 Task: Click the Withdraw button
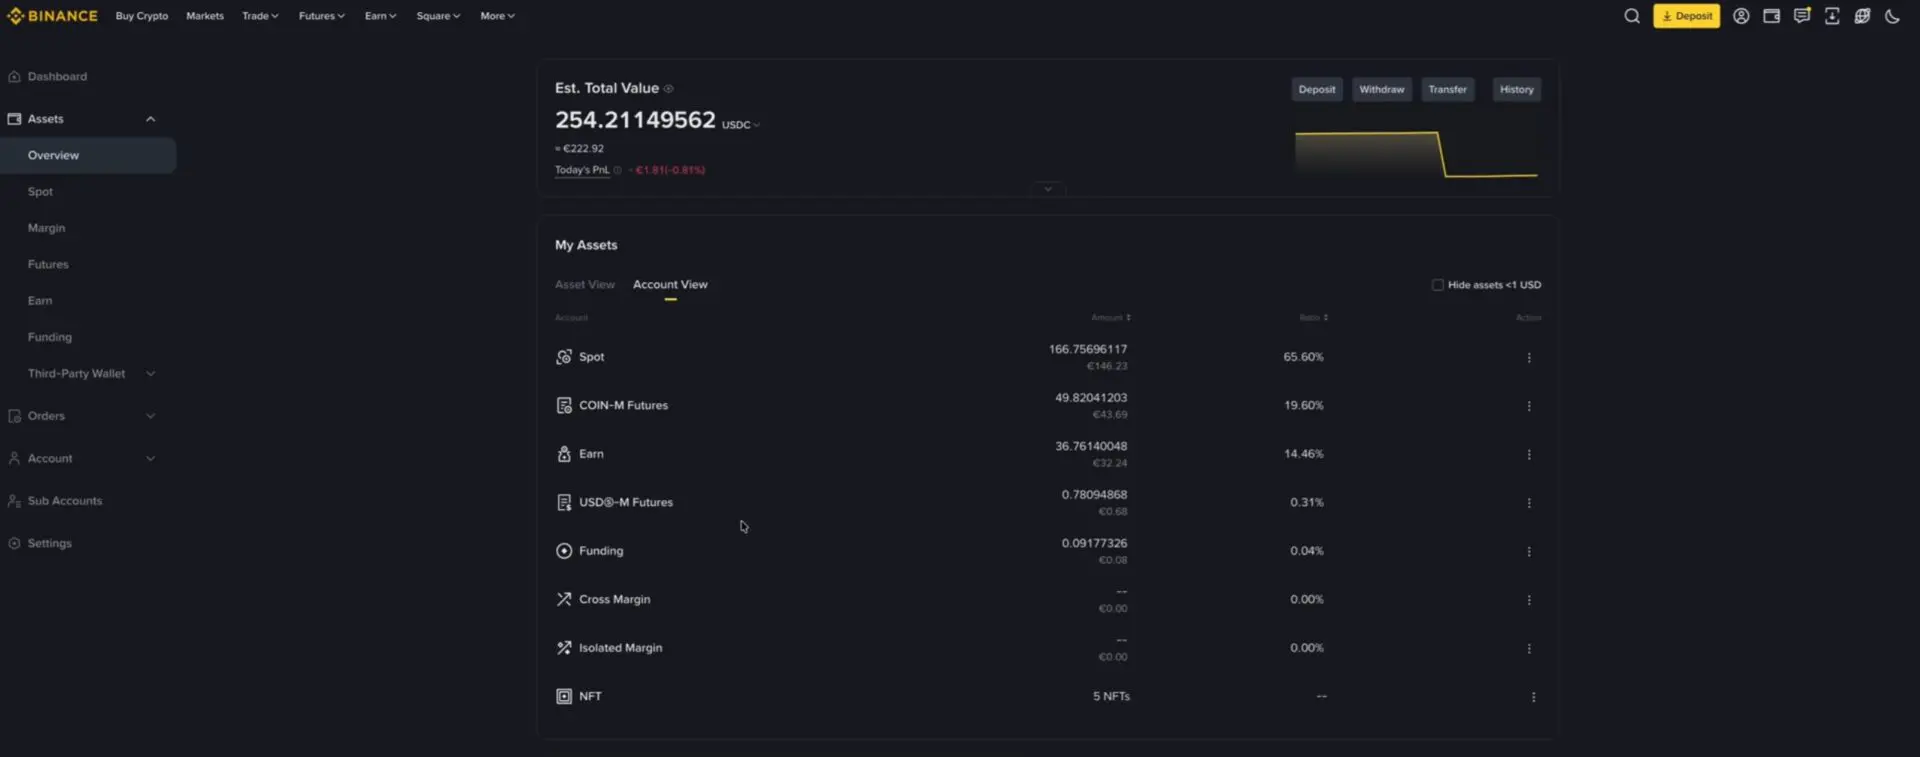(1381, 90)
